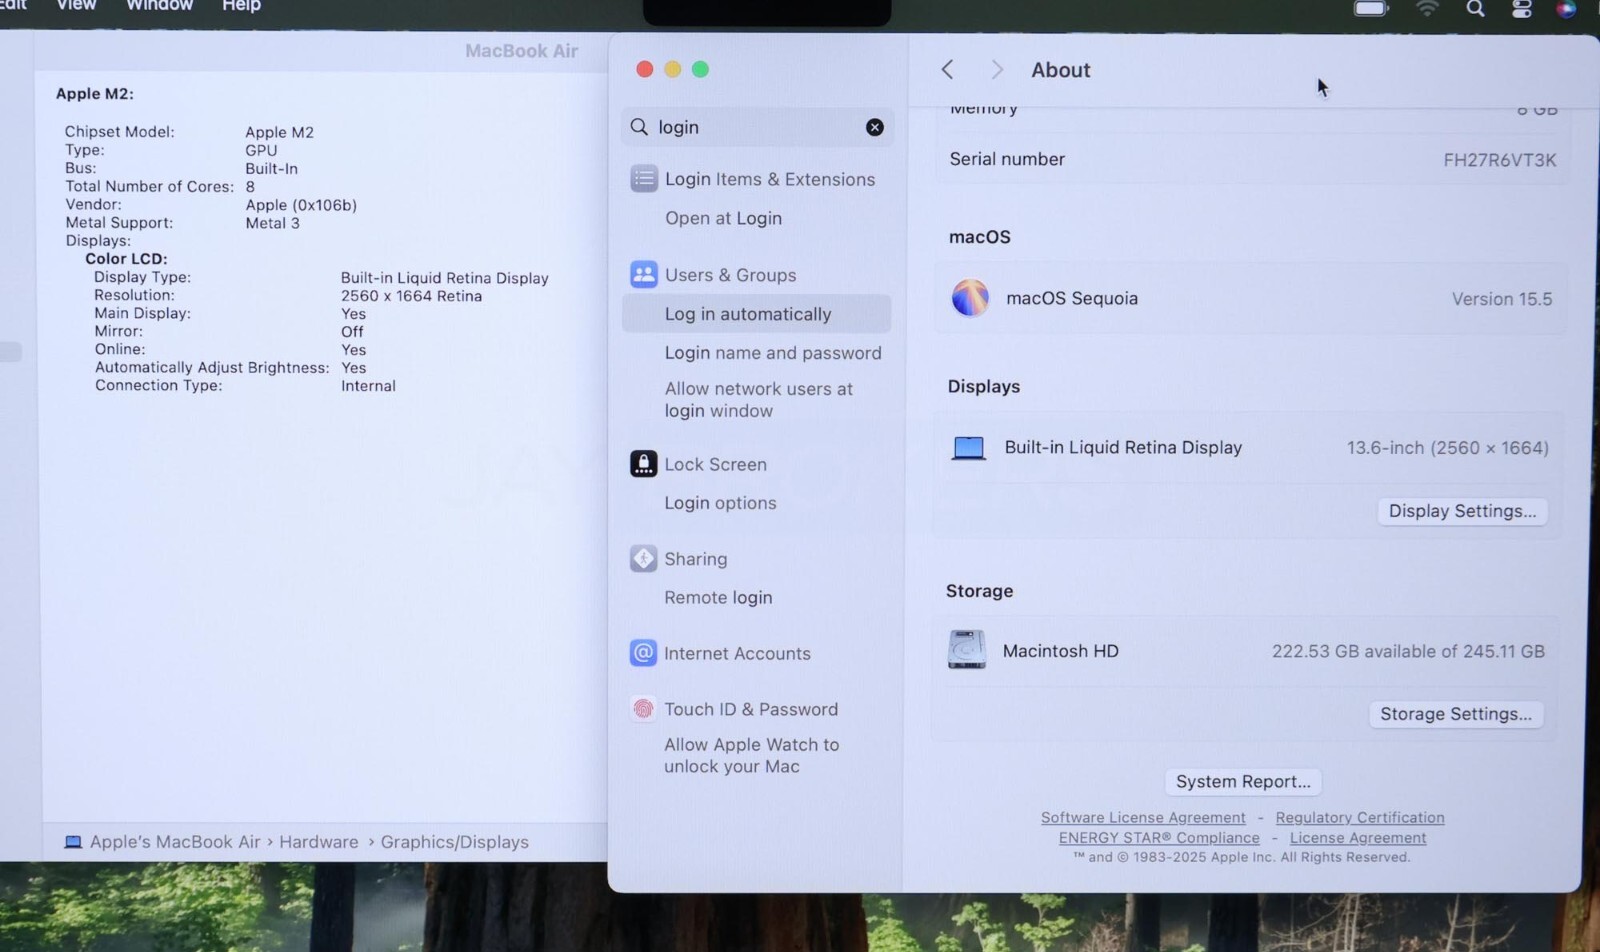Click Graphics/Displays in the path bar
Viewport: 1600px width, 952px height.
coord(454,842)
